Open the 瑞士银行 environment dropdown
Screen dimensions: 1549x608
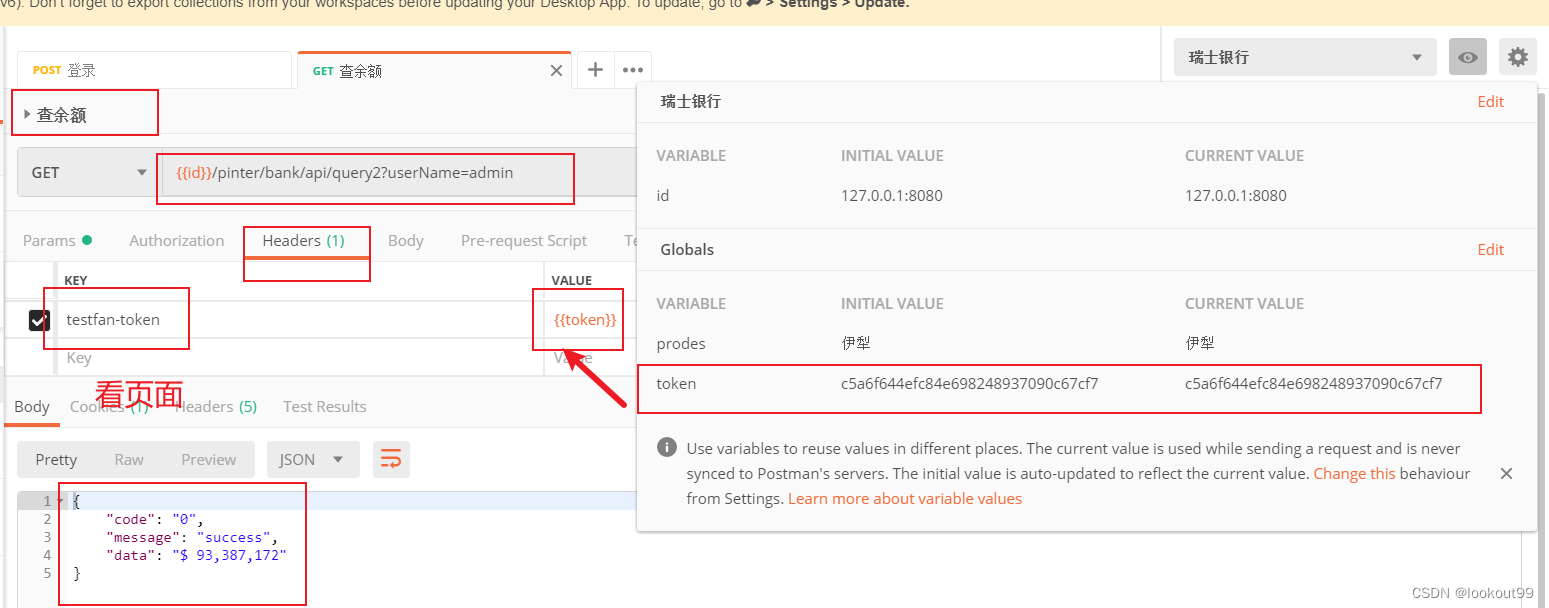[1304, 58]
